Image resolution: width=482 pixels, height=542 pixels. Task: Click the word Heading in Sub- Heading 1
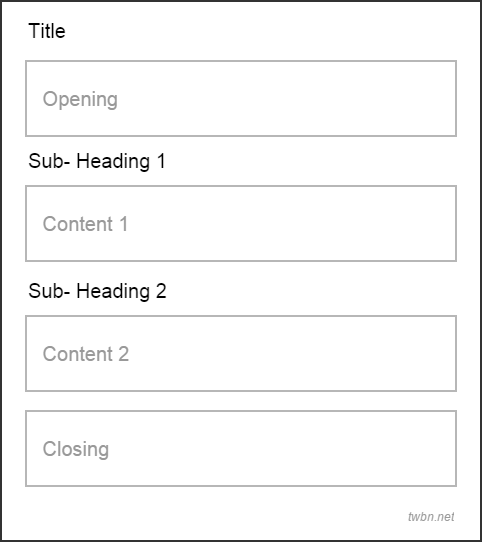coord(113,161)
